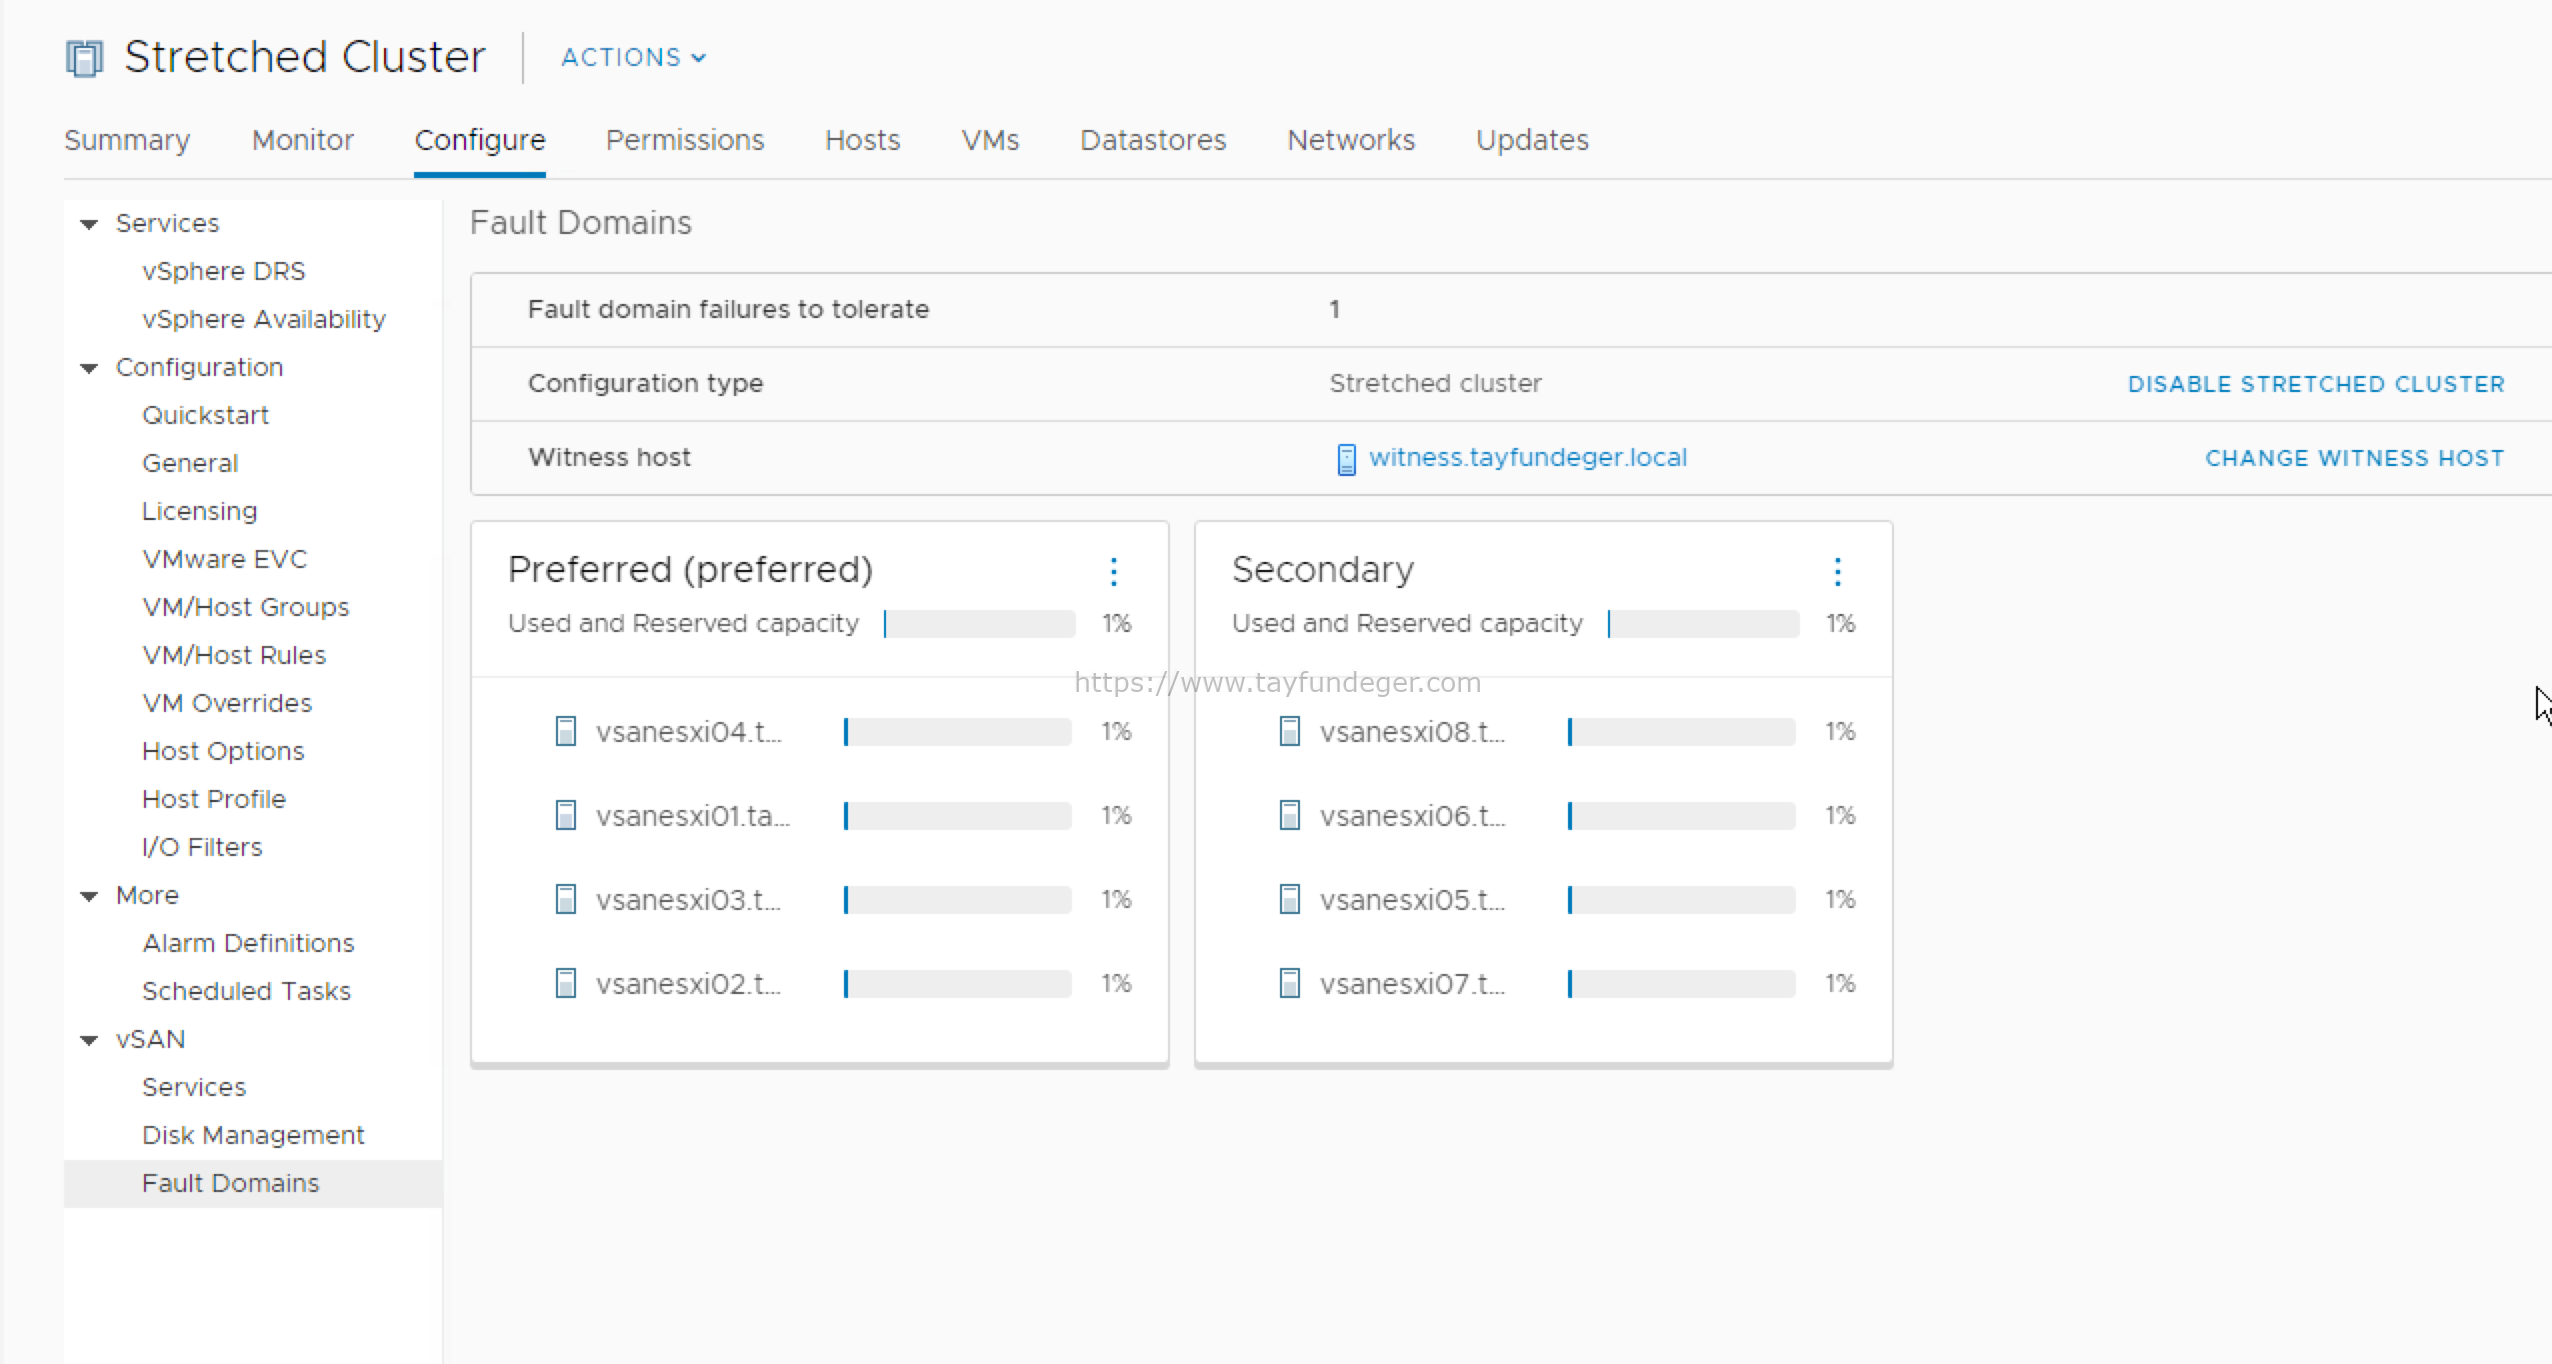This screenshot has height=1364, width=2552.
Task: Click the vsanesxi07 host icon
Action: coord(1290,983)
